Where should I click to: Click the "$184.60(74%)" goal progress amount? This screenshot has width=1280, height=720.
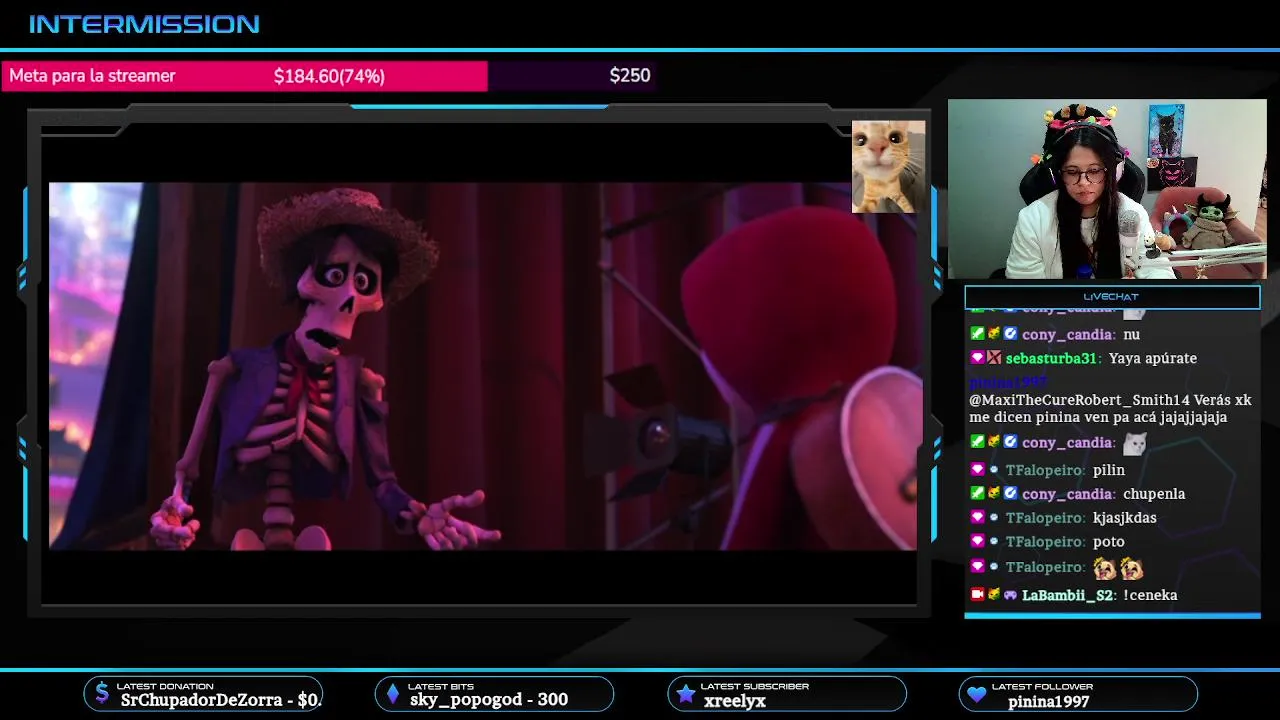[x=329, y=76]
